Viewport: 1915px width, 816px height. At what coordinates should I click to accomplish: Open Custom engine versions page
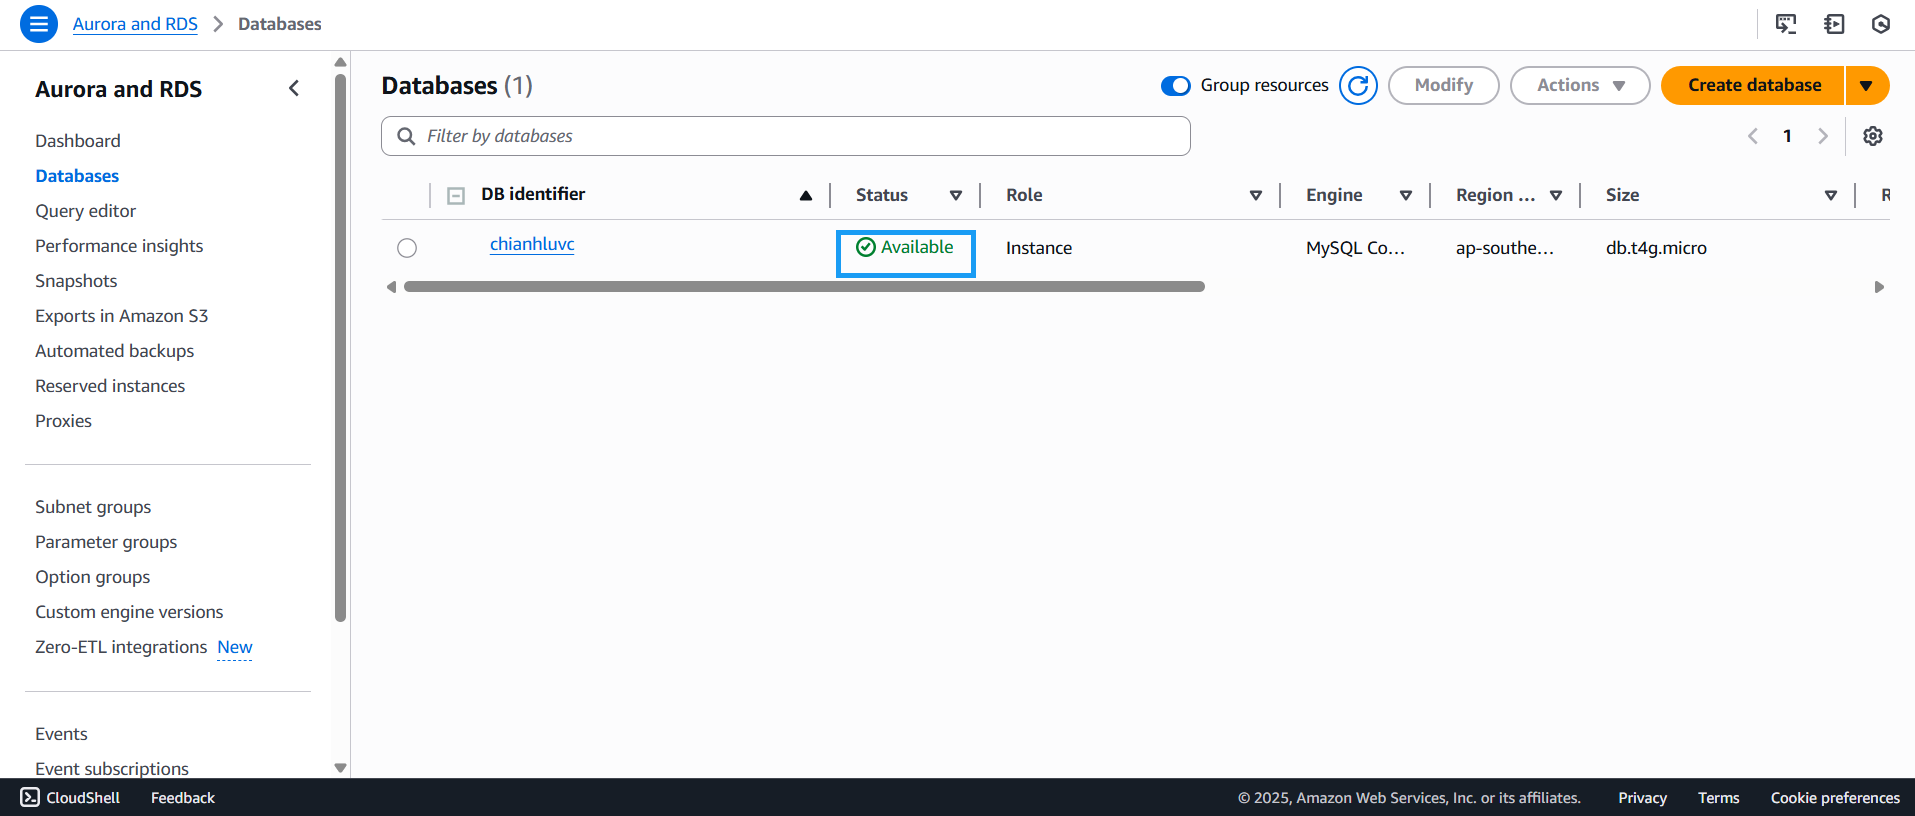129,612
